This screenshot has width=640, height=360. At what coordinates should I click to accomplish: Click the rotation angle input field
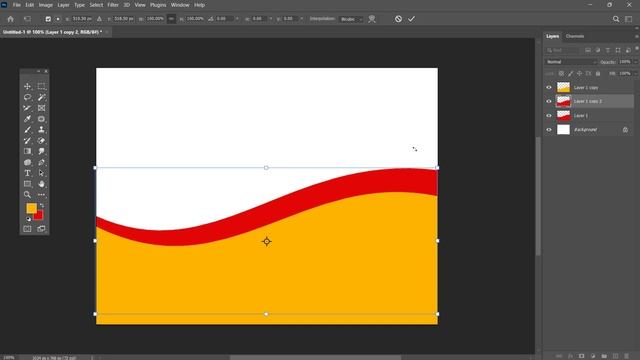(x=225, y=19)
